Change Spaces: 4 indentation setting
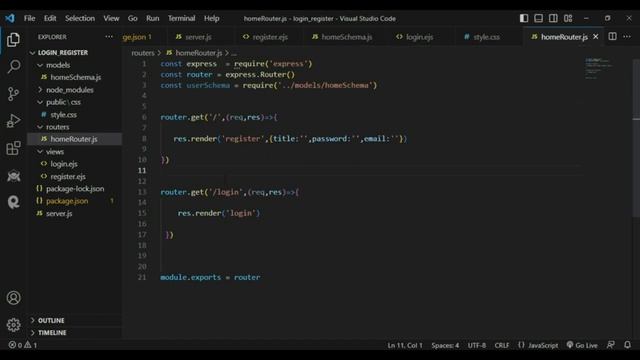 (445, 345)
